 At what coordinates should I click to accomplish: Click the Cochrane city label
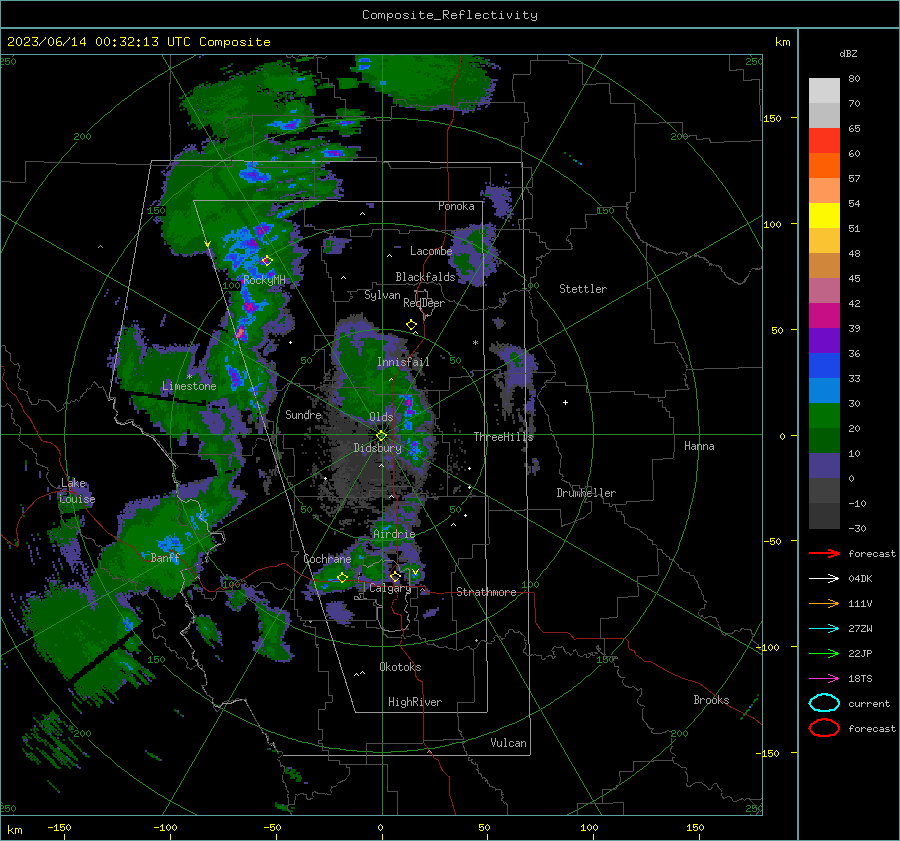[x=327, y=559]
